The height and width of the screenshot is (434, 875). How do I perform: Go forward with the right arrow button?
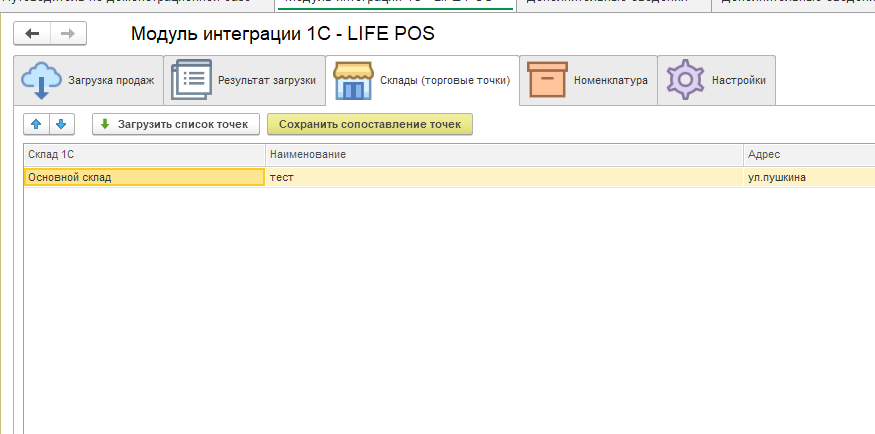tap(68, 33)
